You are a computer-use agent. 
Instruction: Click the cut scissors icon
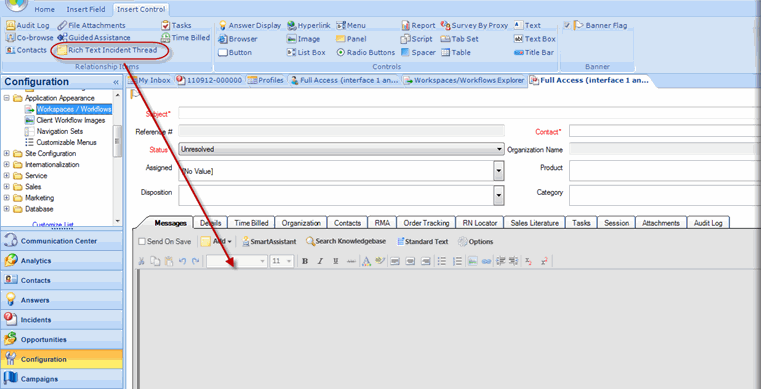(x=141, y=261)
